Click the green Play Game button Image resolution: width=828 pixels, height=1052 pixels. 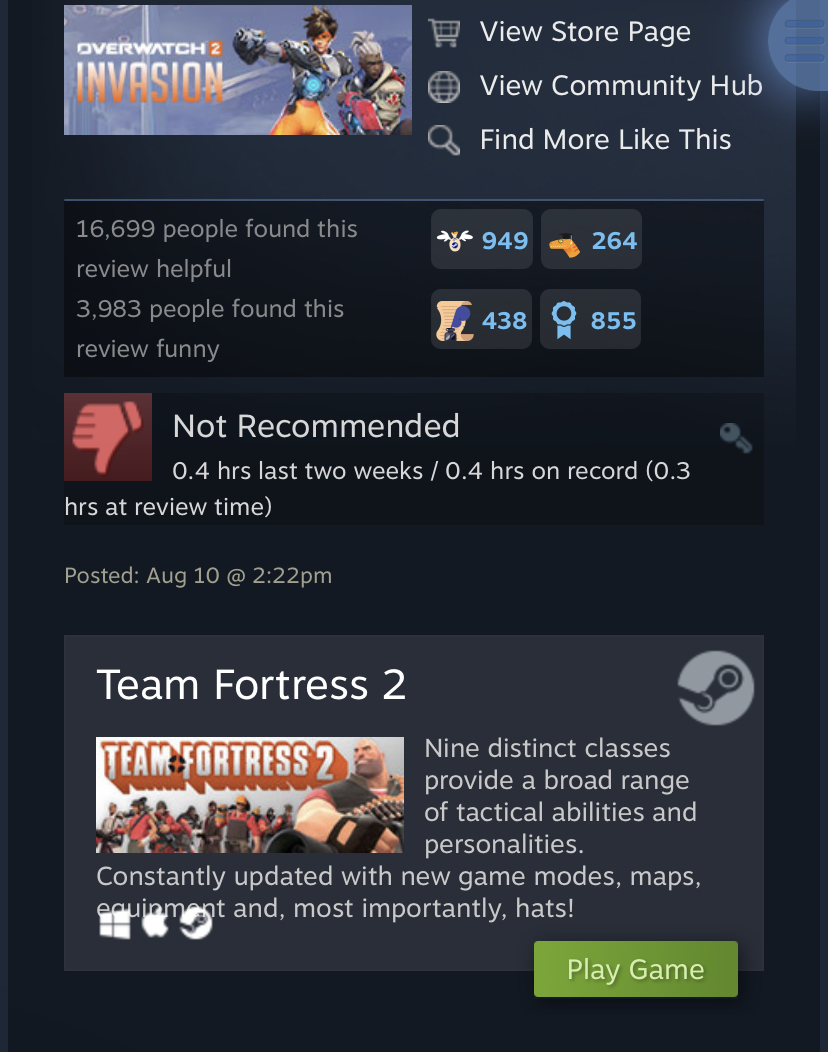(636, 969)
